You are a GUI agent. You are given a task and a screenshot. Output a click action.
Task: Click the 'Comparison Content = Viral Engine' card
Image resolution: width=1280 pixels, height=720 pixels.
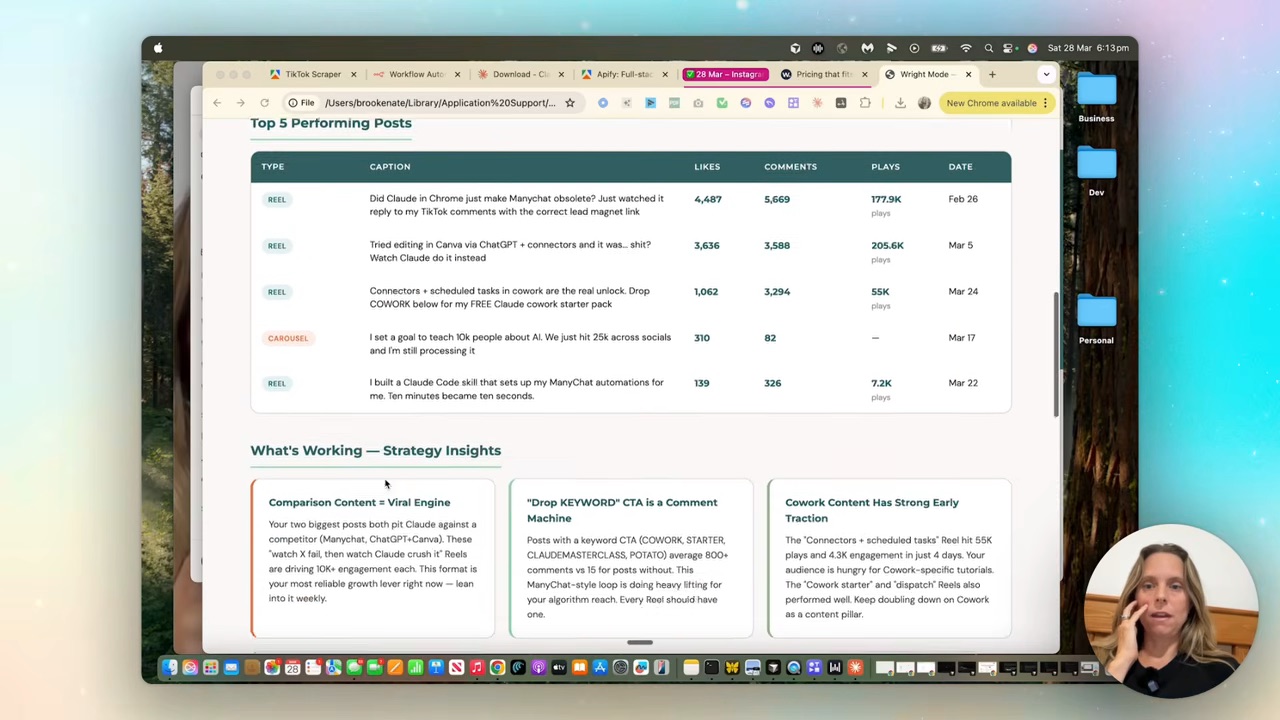[372, 558]
